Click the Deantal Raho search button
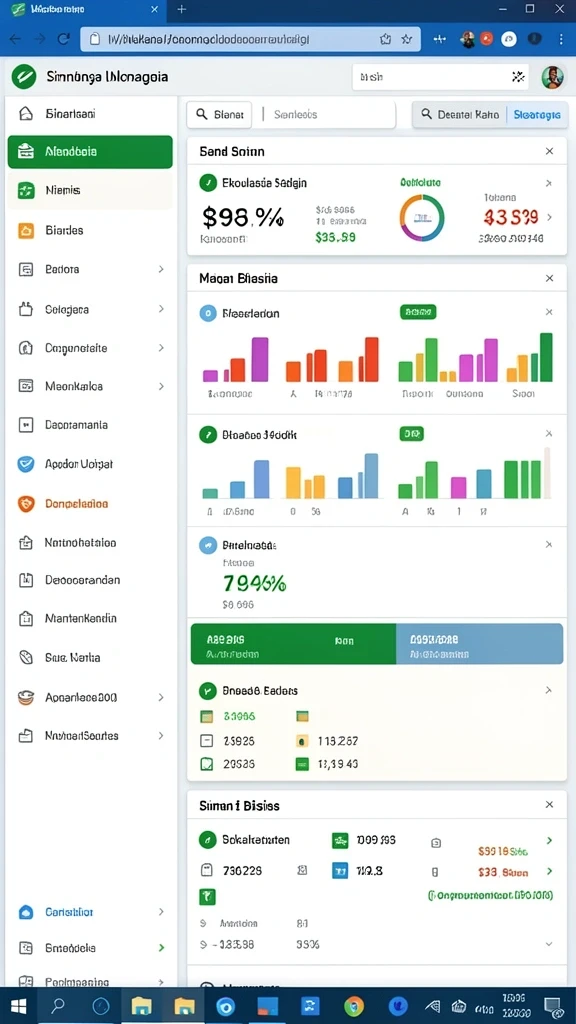This screenshot has height=1024, width=576. 460,114
